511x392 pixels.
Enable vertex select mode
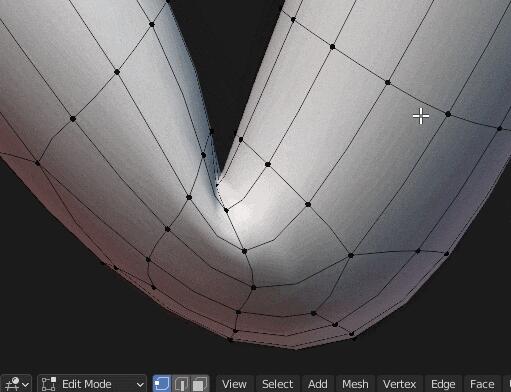(162, 384)
